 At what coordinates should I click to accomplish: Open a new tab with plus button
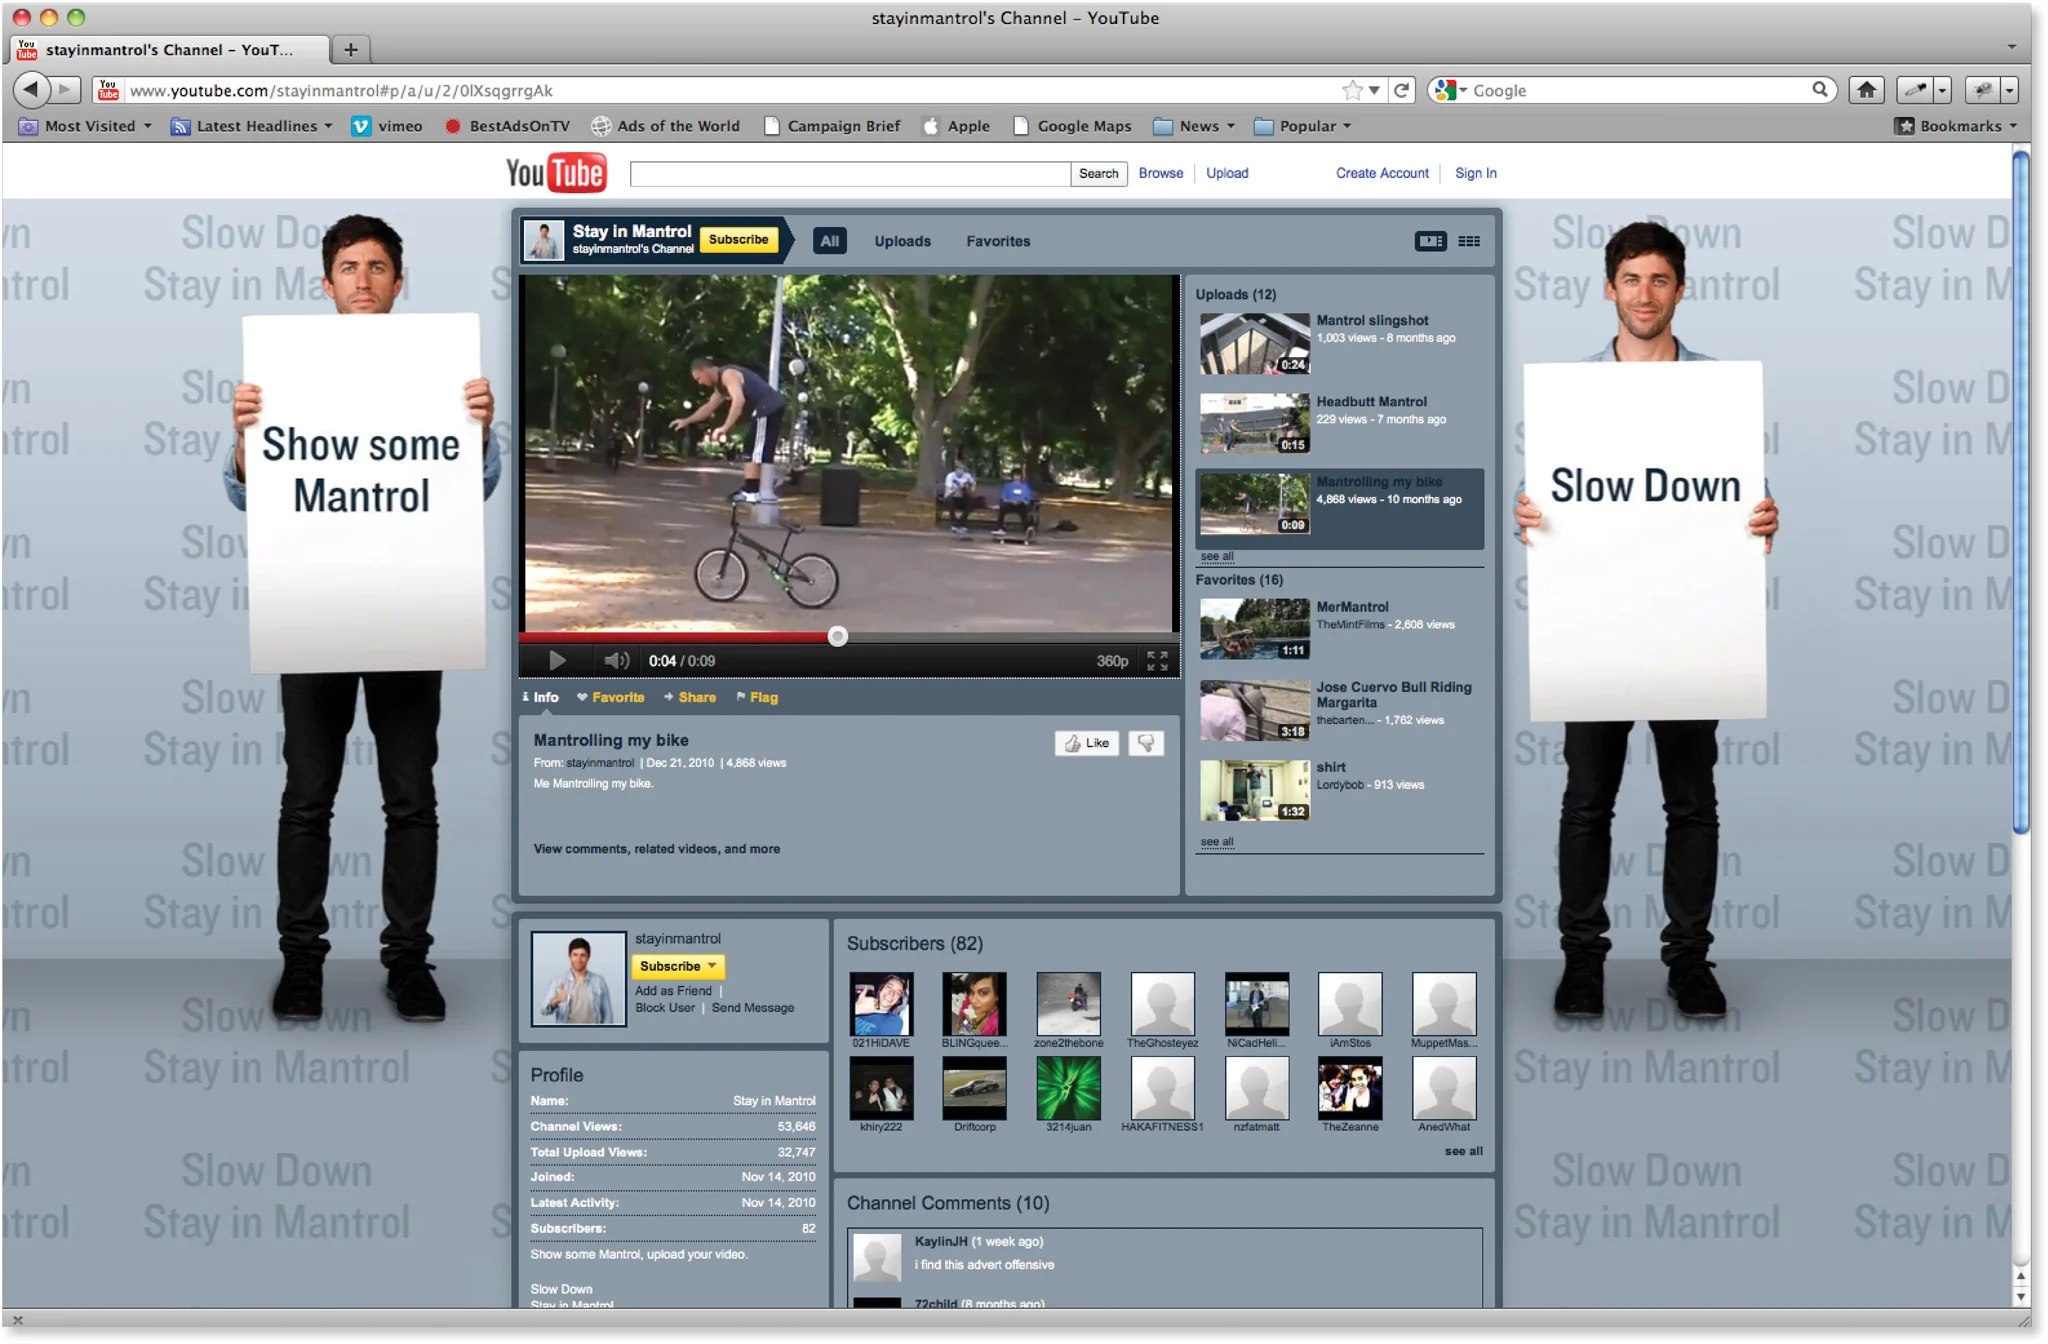point(351,49)
